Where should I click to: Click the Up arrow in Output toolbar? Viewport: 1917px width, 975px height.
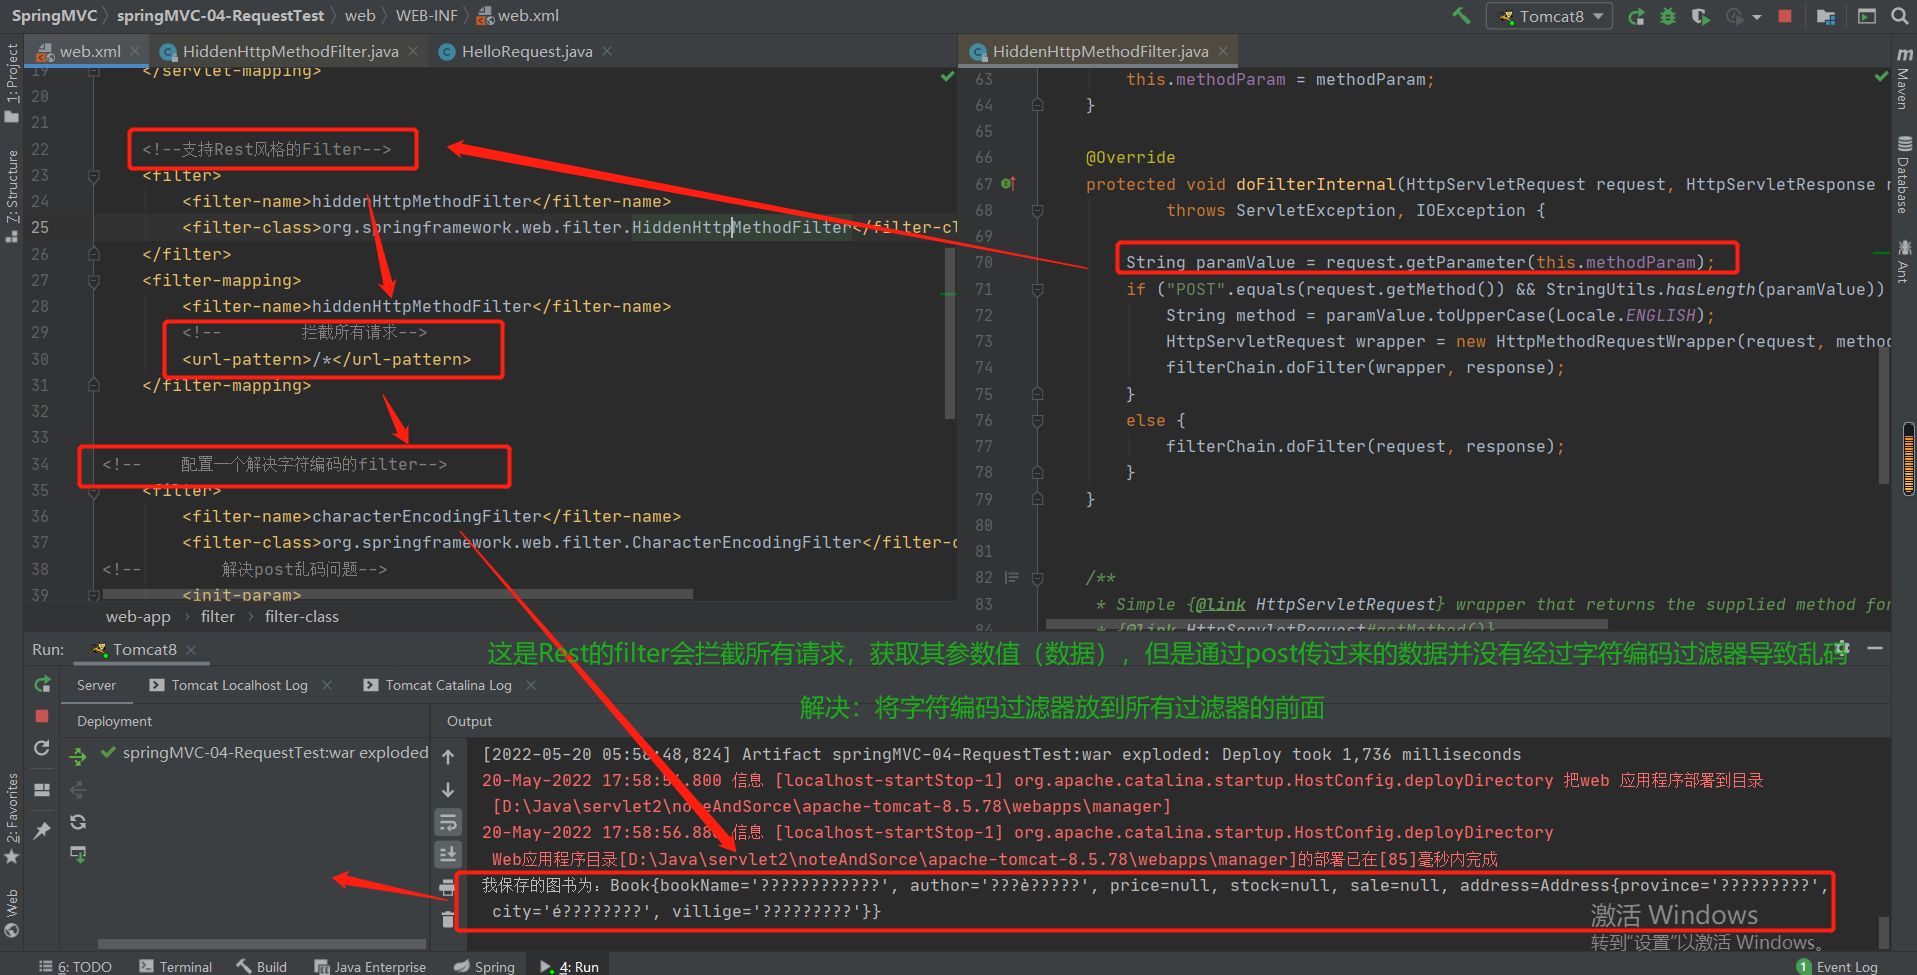click(448, 757)
